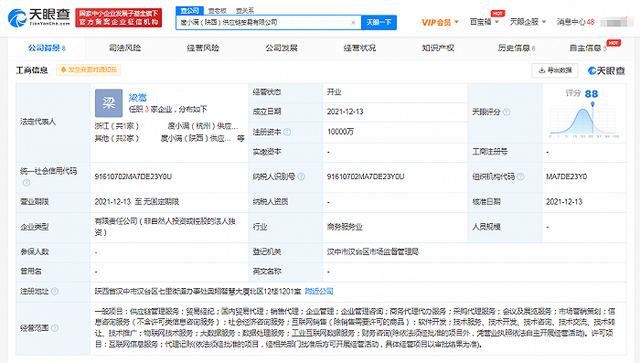
Task: Click the 注册地址 help icon
Action: click(54, 291)
